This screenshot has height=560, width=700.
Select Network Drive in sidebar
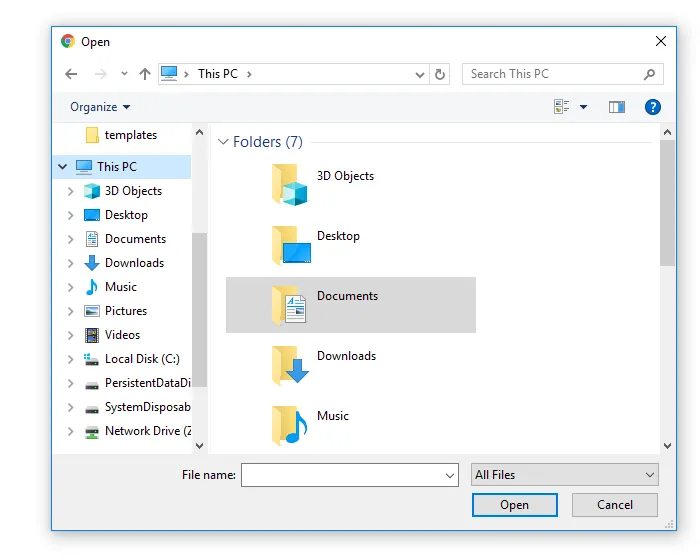click(138, 431)
